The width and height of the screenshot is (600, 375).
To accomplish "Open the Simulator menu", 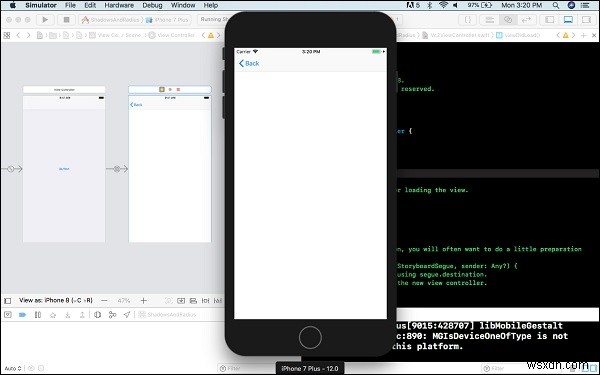I will (x=41, y=5).
